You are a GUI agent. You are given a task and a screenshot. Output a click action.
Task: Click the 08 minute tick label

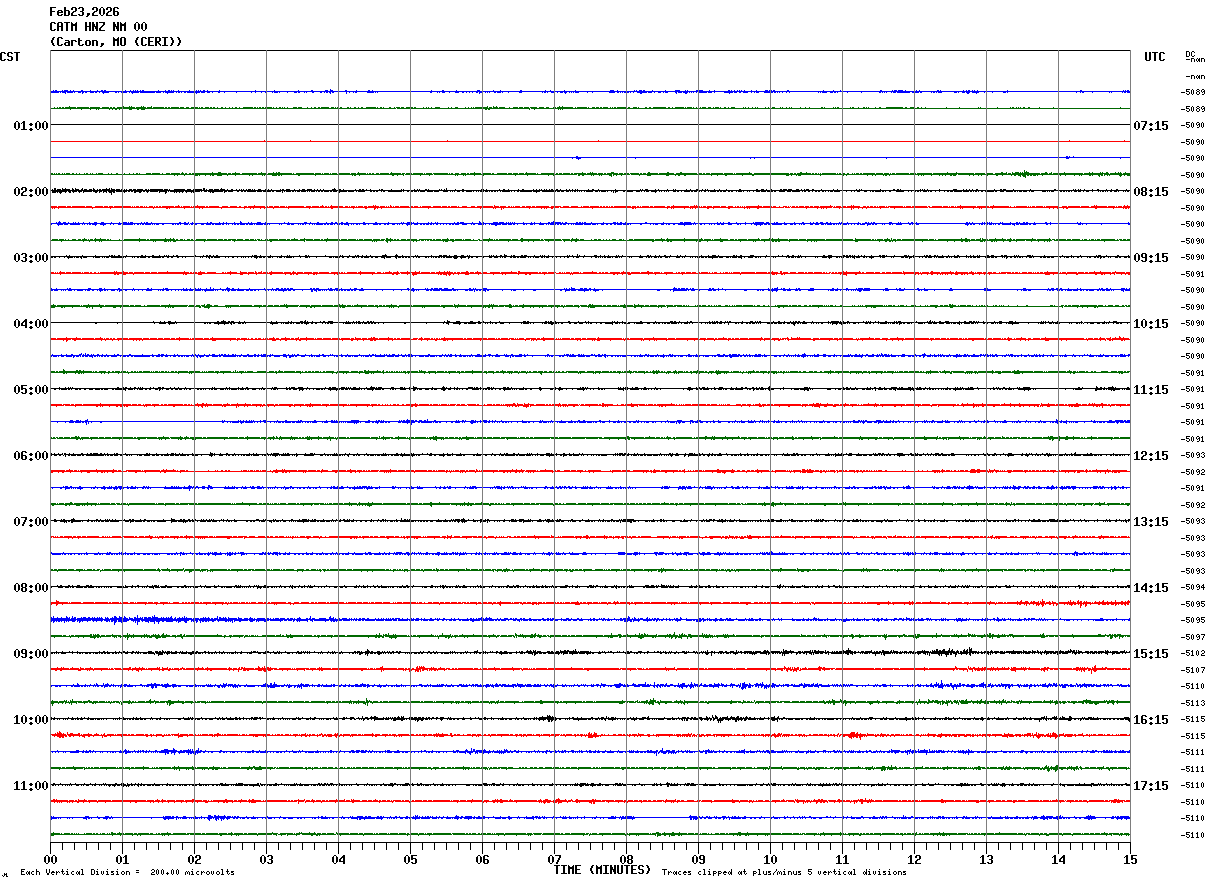[626, 859]
